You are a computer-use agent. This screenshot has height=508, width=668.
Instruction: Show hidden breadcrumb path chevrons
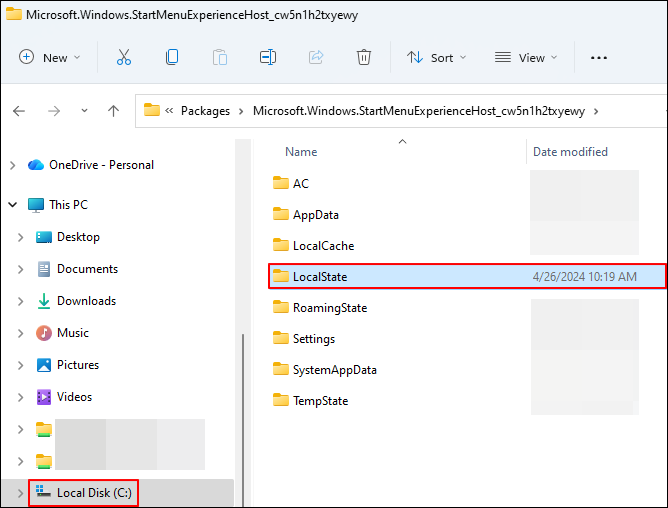(x=169, y=111)
